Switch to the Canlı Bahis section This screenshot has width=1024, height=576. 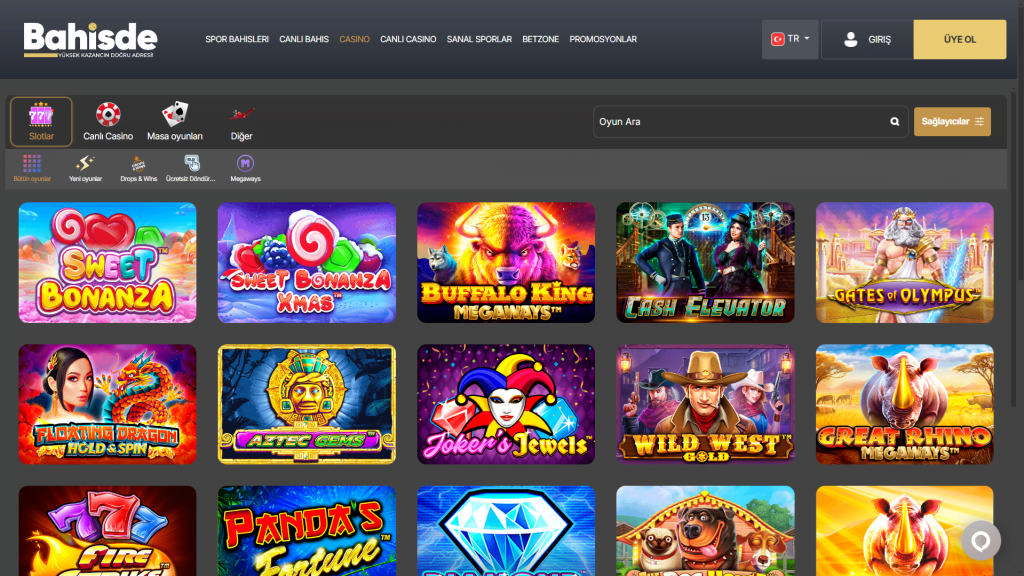304,40
